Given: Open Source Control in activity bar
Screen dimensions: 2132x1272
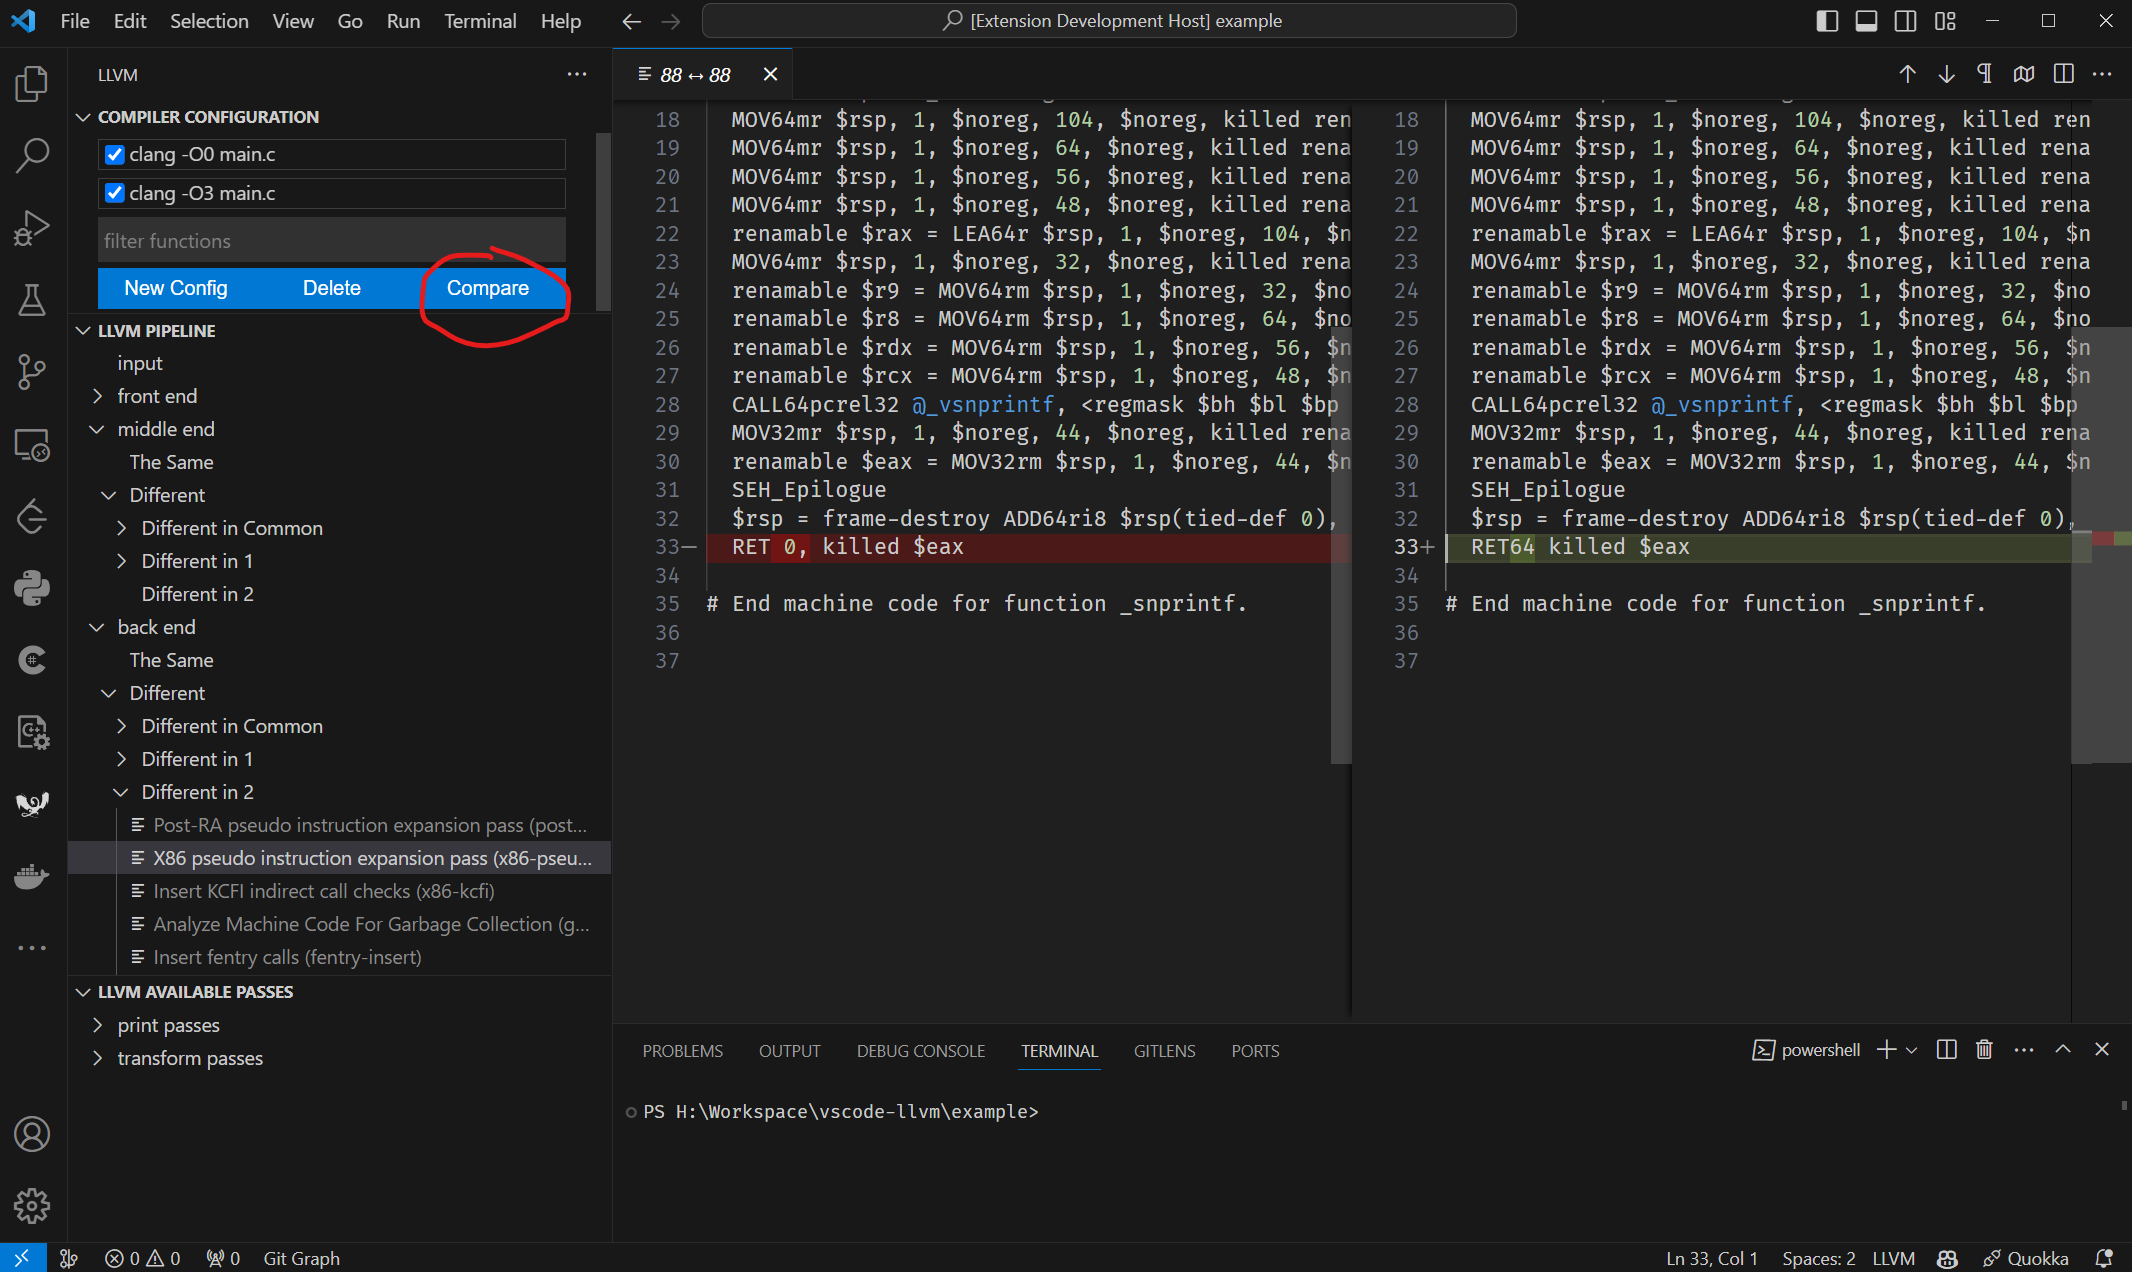Looking at the screenshot, I should 32,372.
